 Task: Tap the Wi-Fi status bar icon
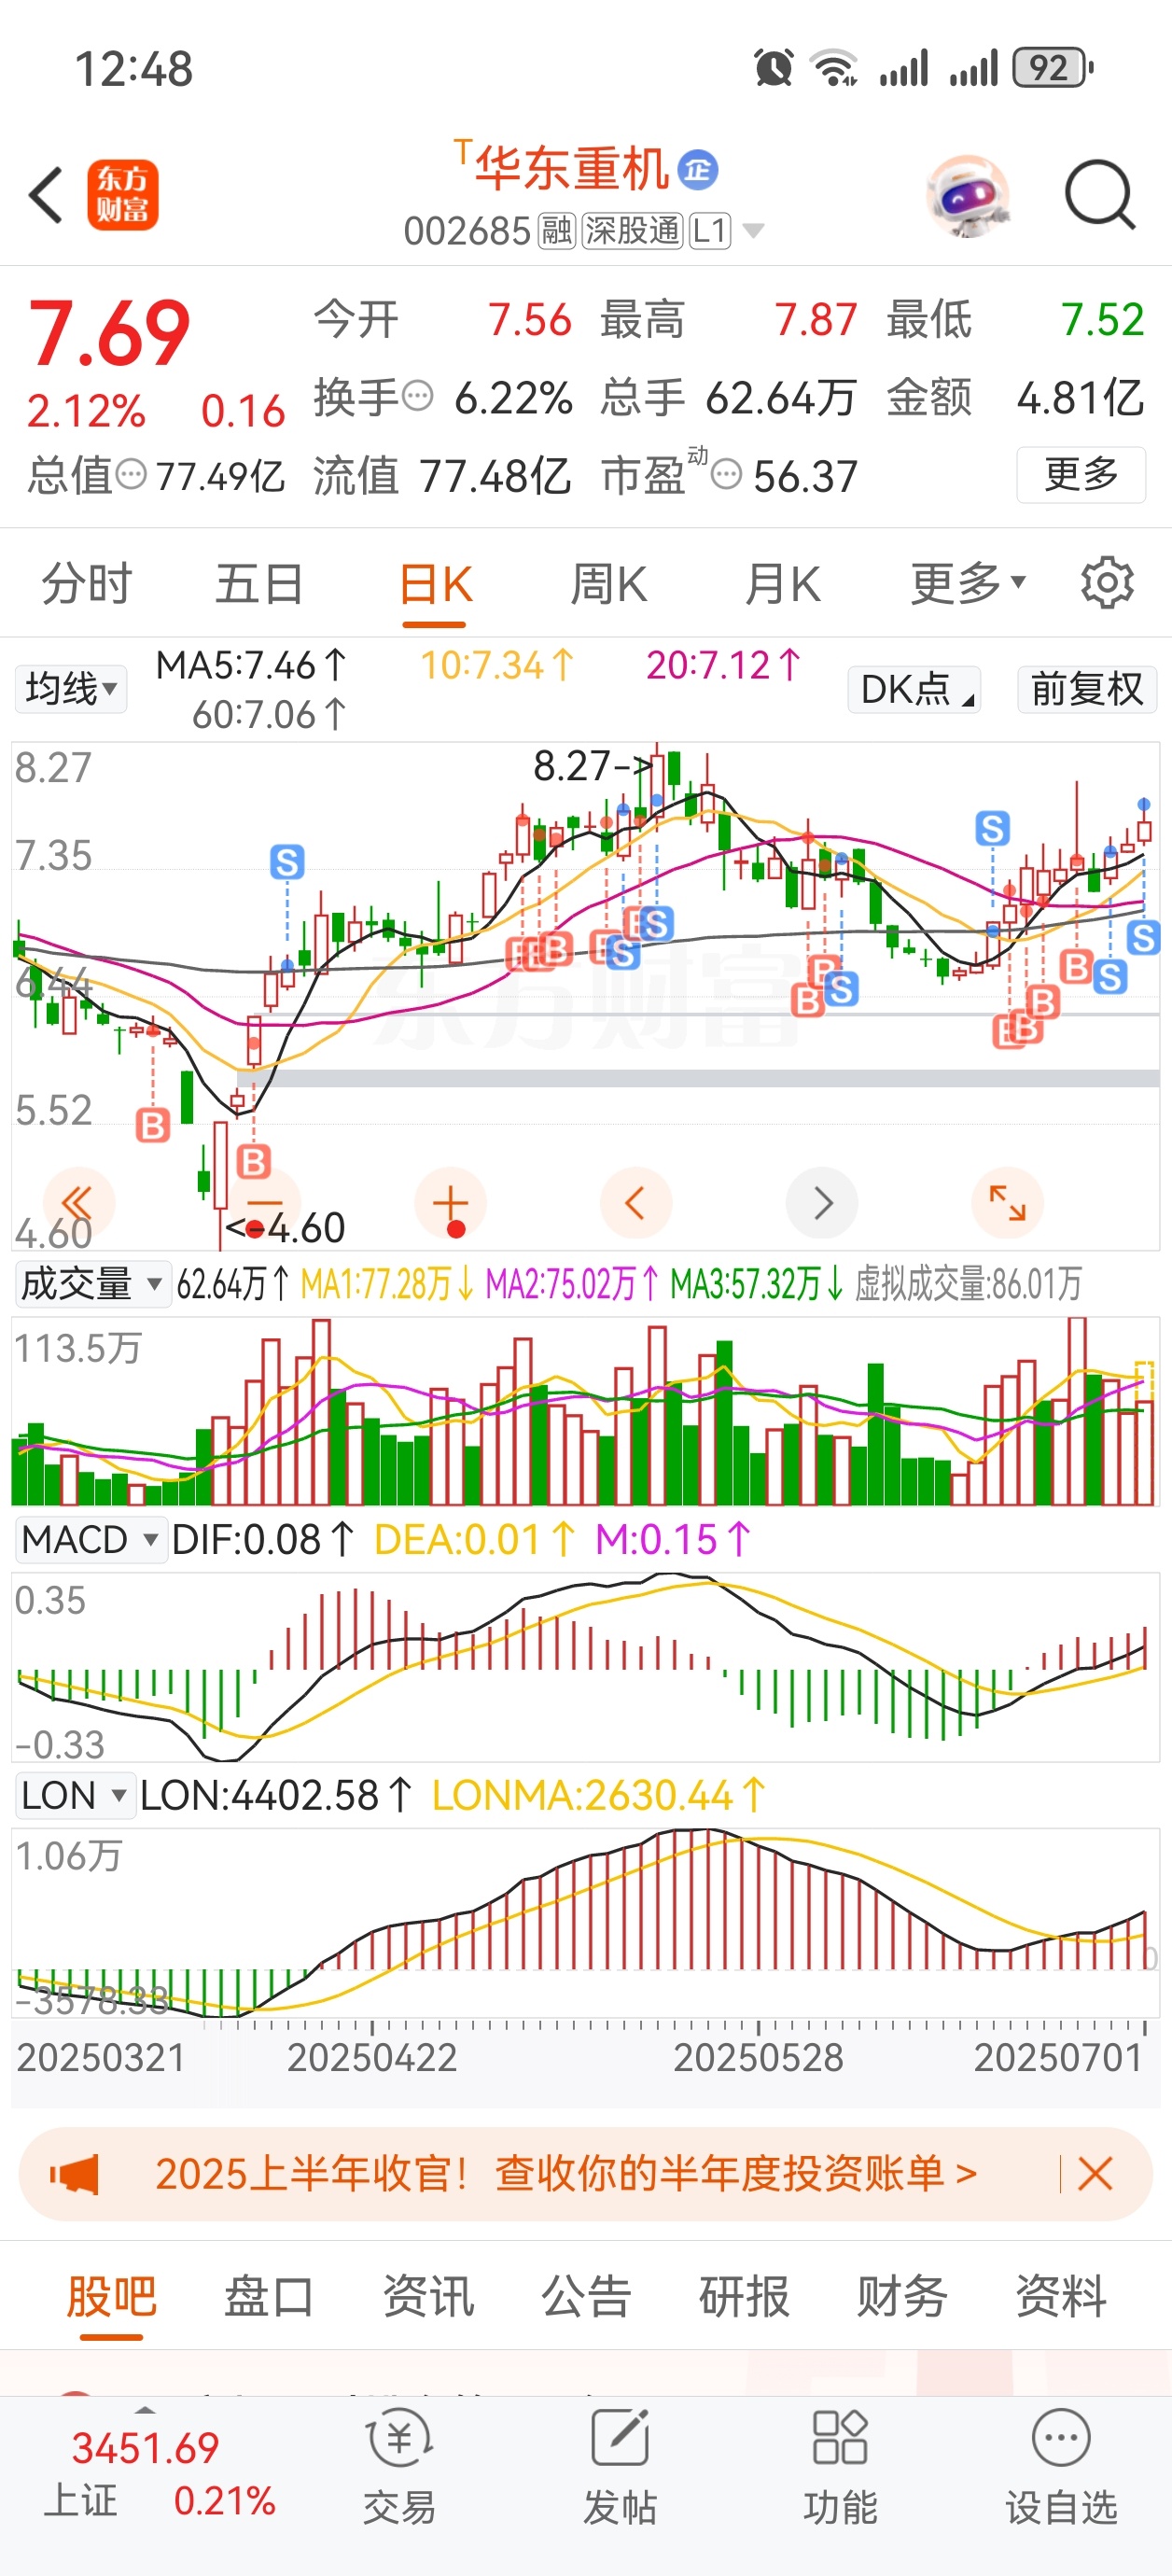coord(834,68)
